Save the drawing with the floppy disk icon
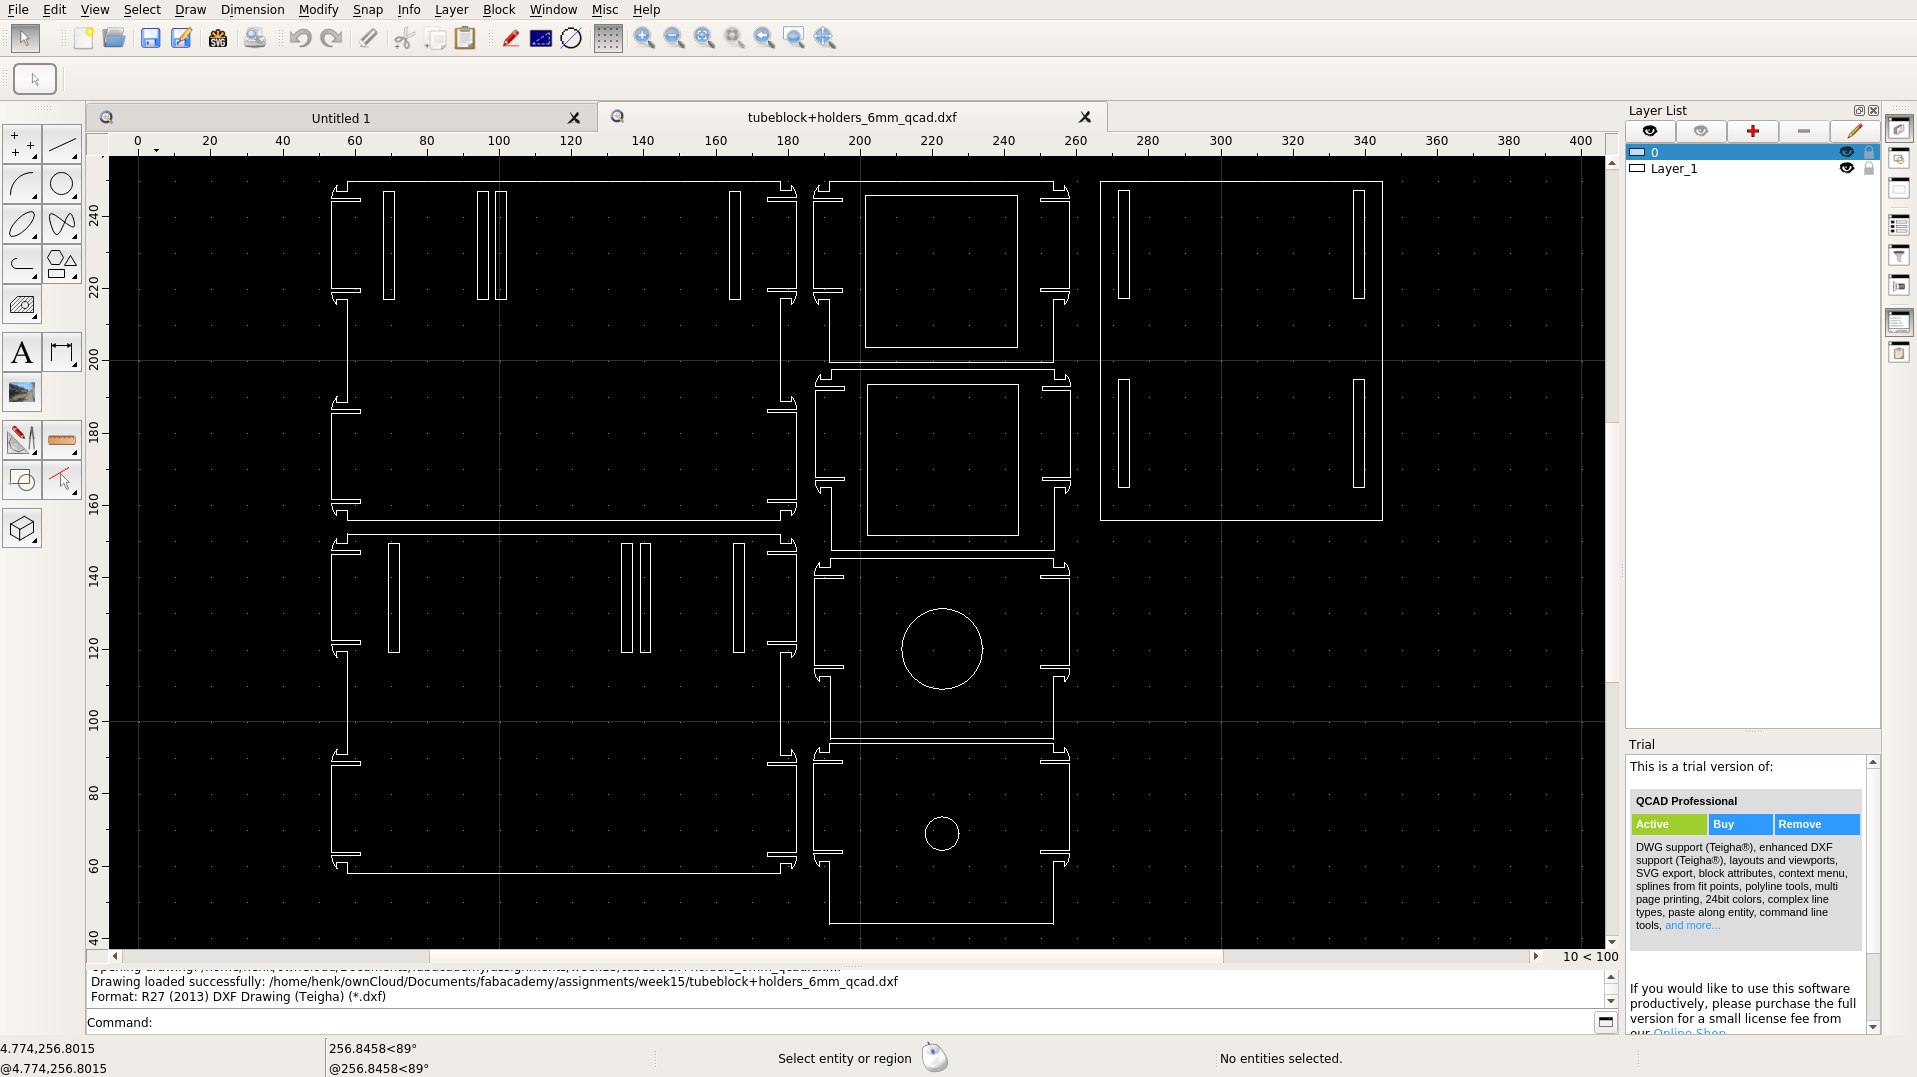 [x=150, y=38]
